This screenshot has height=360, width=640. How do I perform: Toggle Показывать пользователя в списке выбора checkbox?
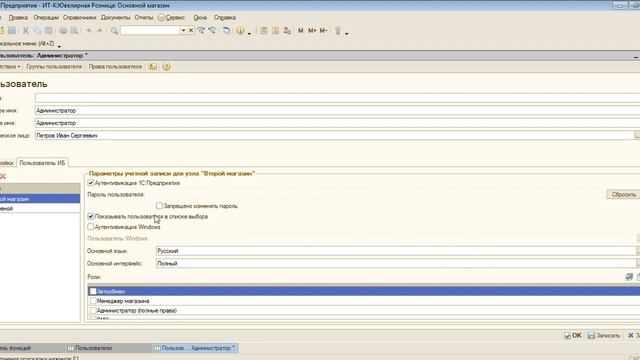tap(91, 216)
